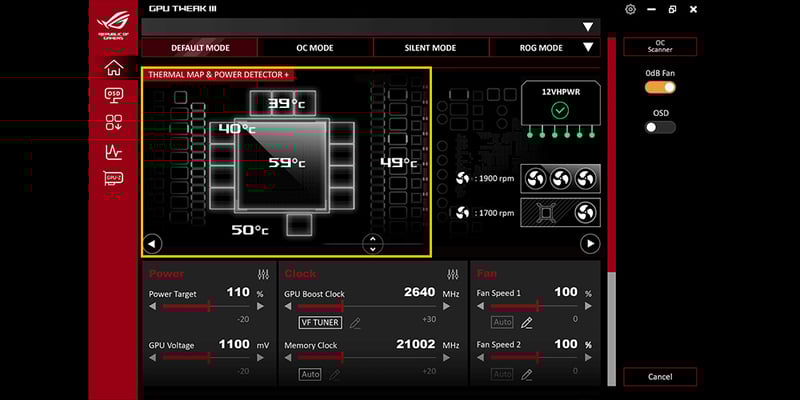800x400 pixels.
Task: Edit Fan Speed 1 curve with pencil icon
Action: (527, 322)
